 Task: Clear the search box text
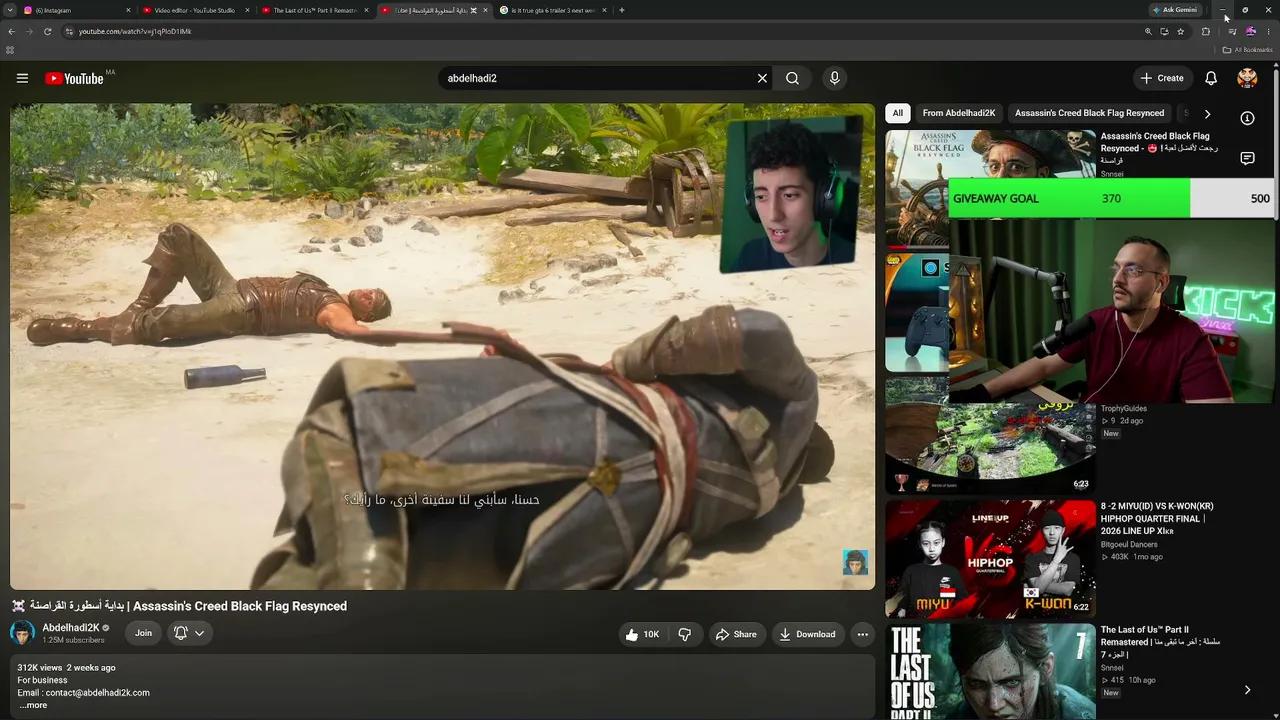click(762, 78)
